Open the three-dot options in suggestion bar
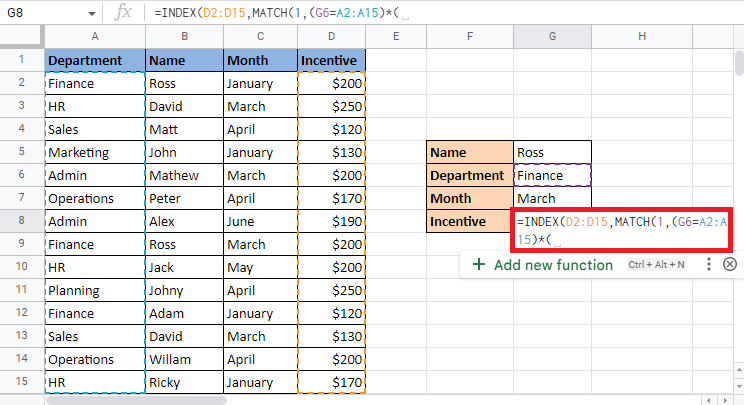Image resolution: width=744 pixels, height=405 pixels. tap(708, 264)
